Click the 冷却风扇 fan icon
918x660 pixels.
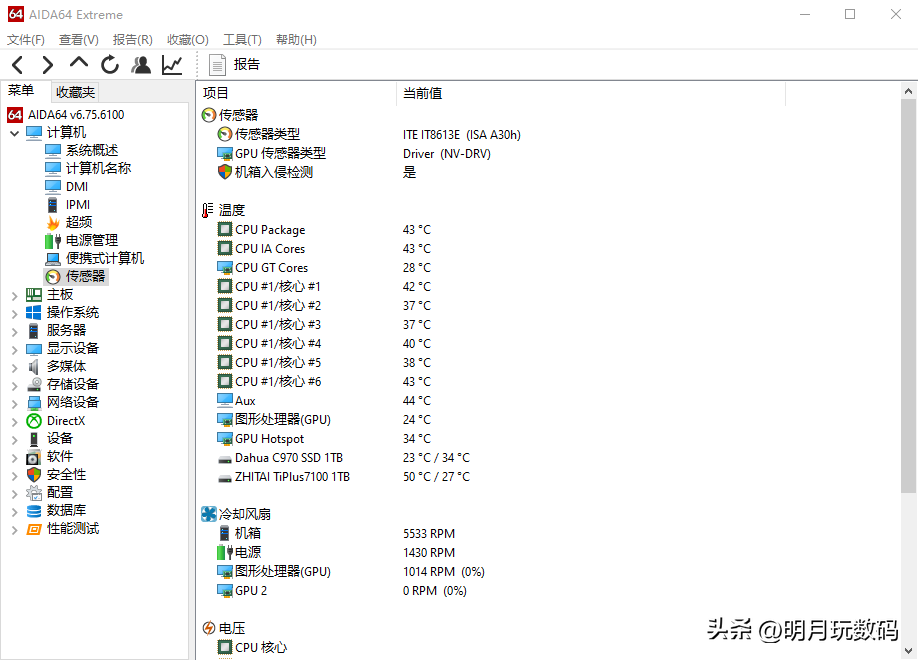click(208, 514)
